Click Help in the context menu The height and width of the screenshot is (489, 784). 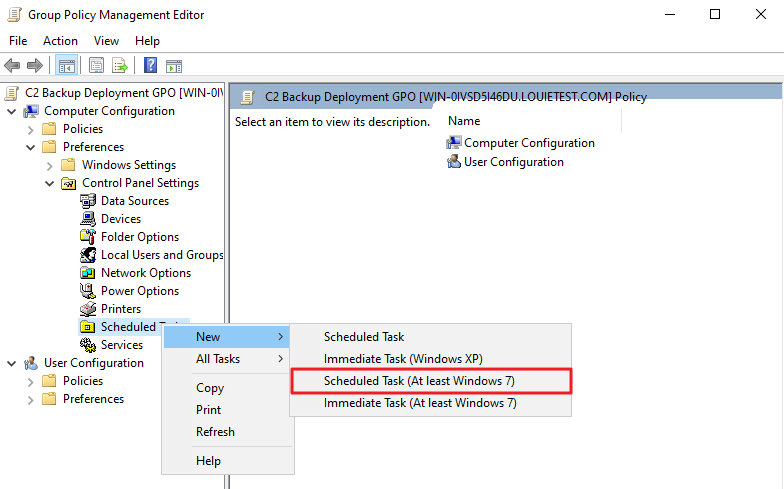(228, 461)
